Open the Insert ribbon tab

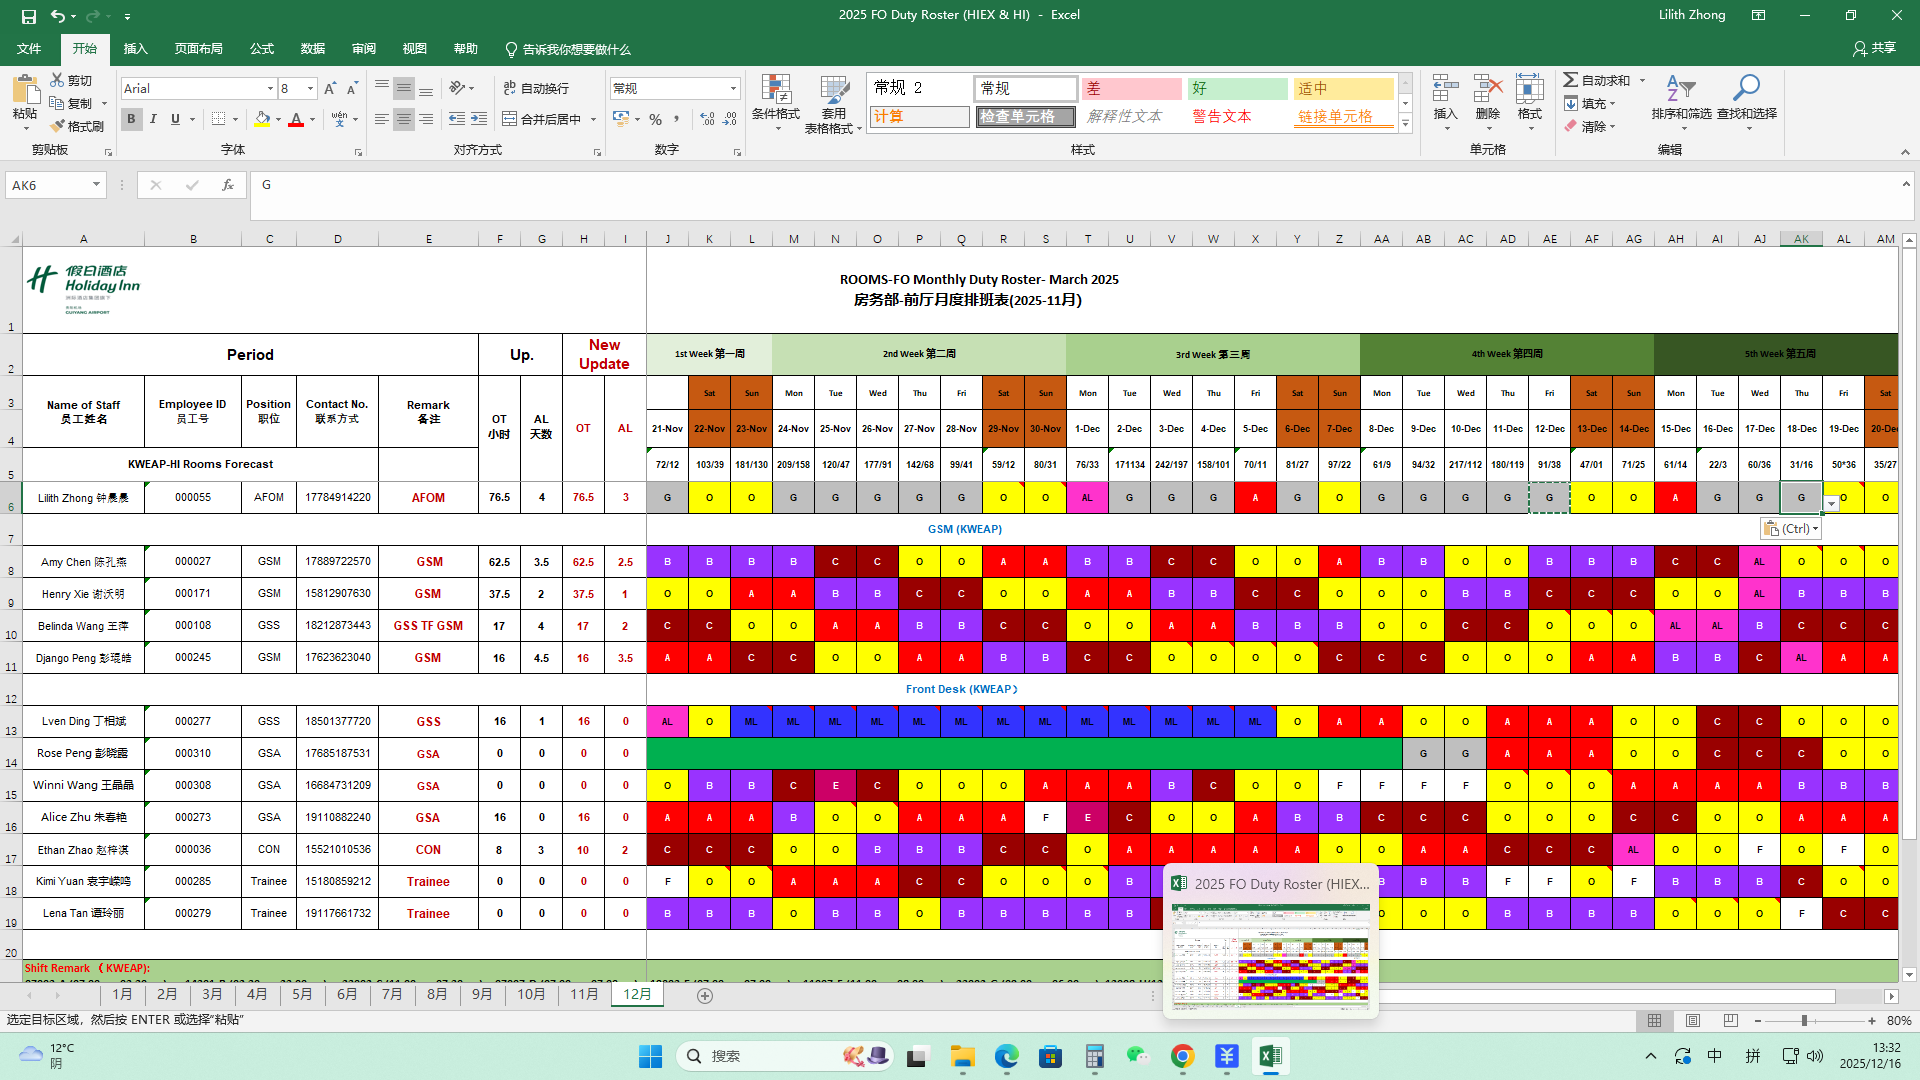click(135, 49)
